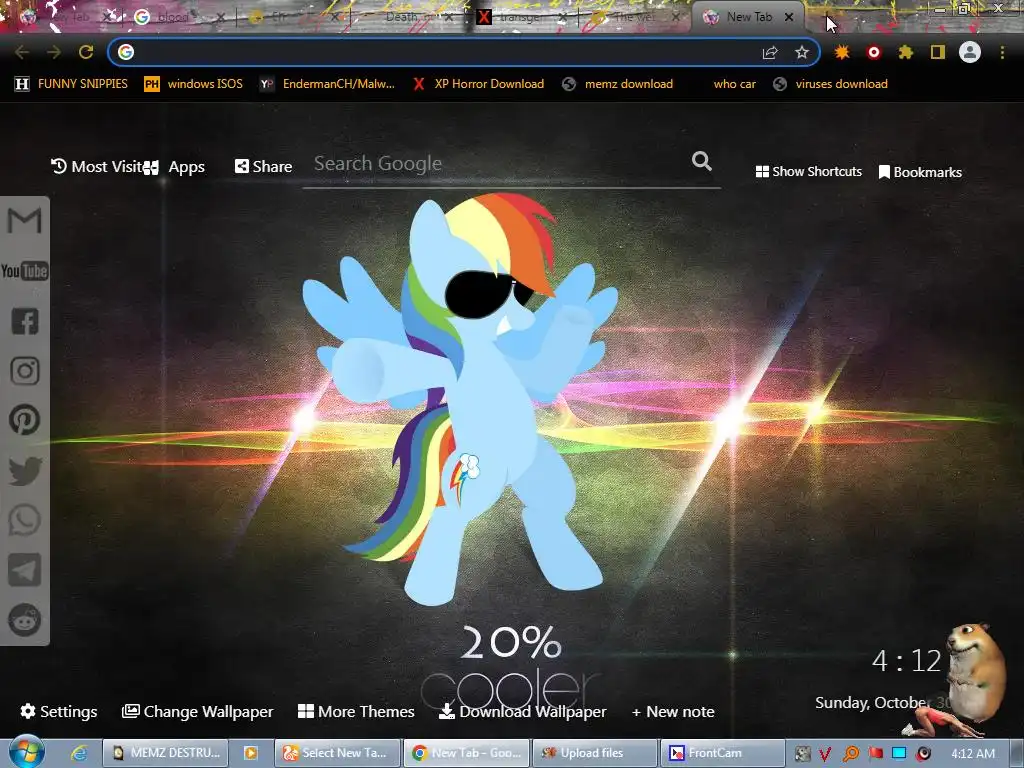This screenshot has height=768, width=1024.
Task: Switch to the 'Death' tab
Action: pyautogui.click(x=409, y=17)
